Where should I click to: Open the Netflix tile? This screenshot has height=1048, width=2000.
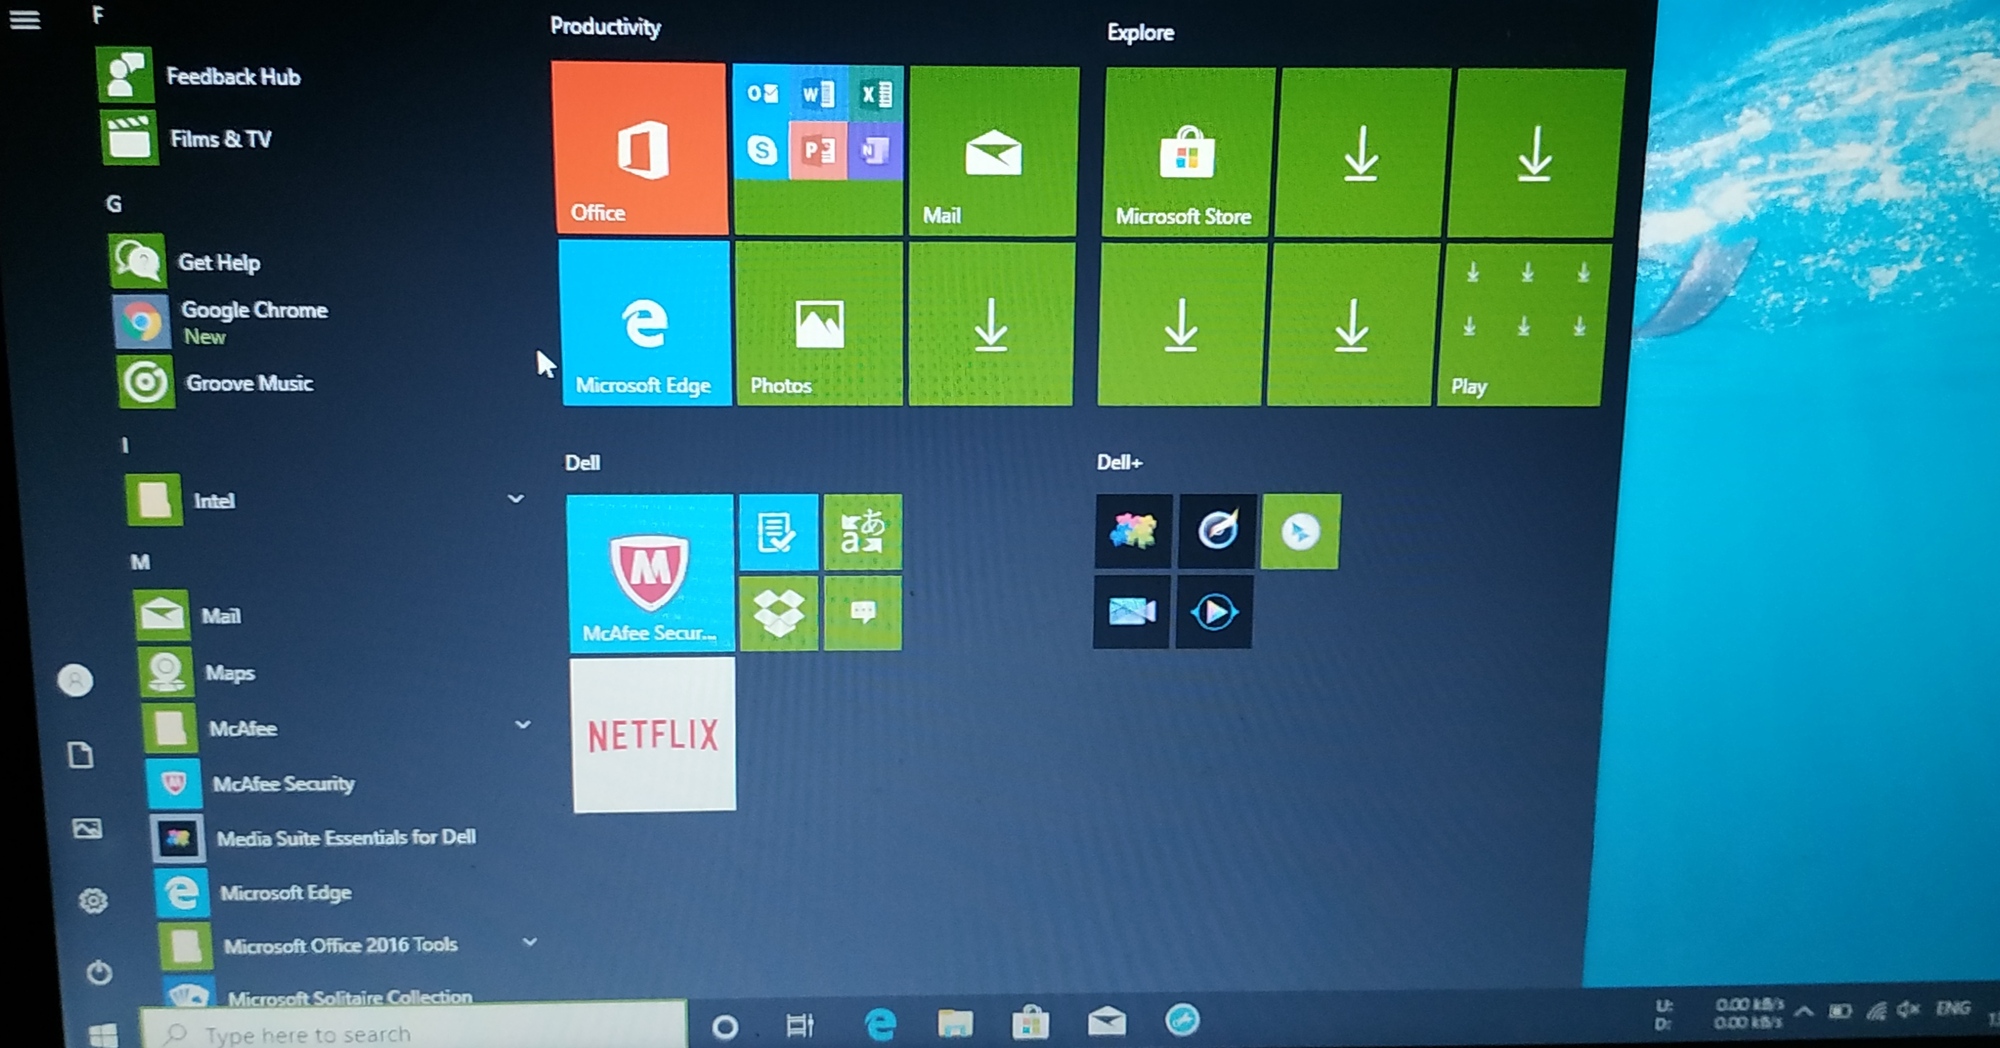pyautogui.click(x=653, y=735)
